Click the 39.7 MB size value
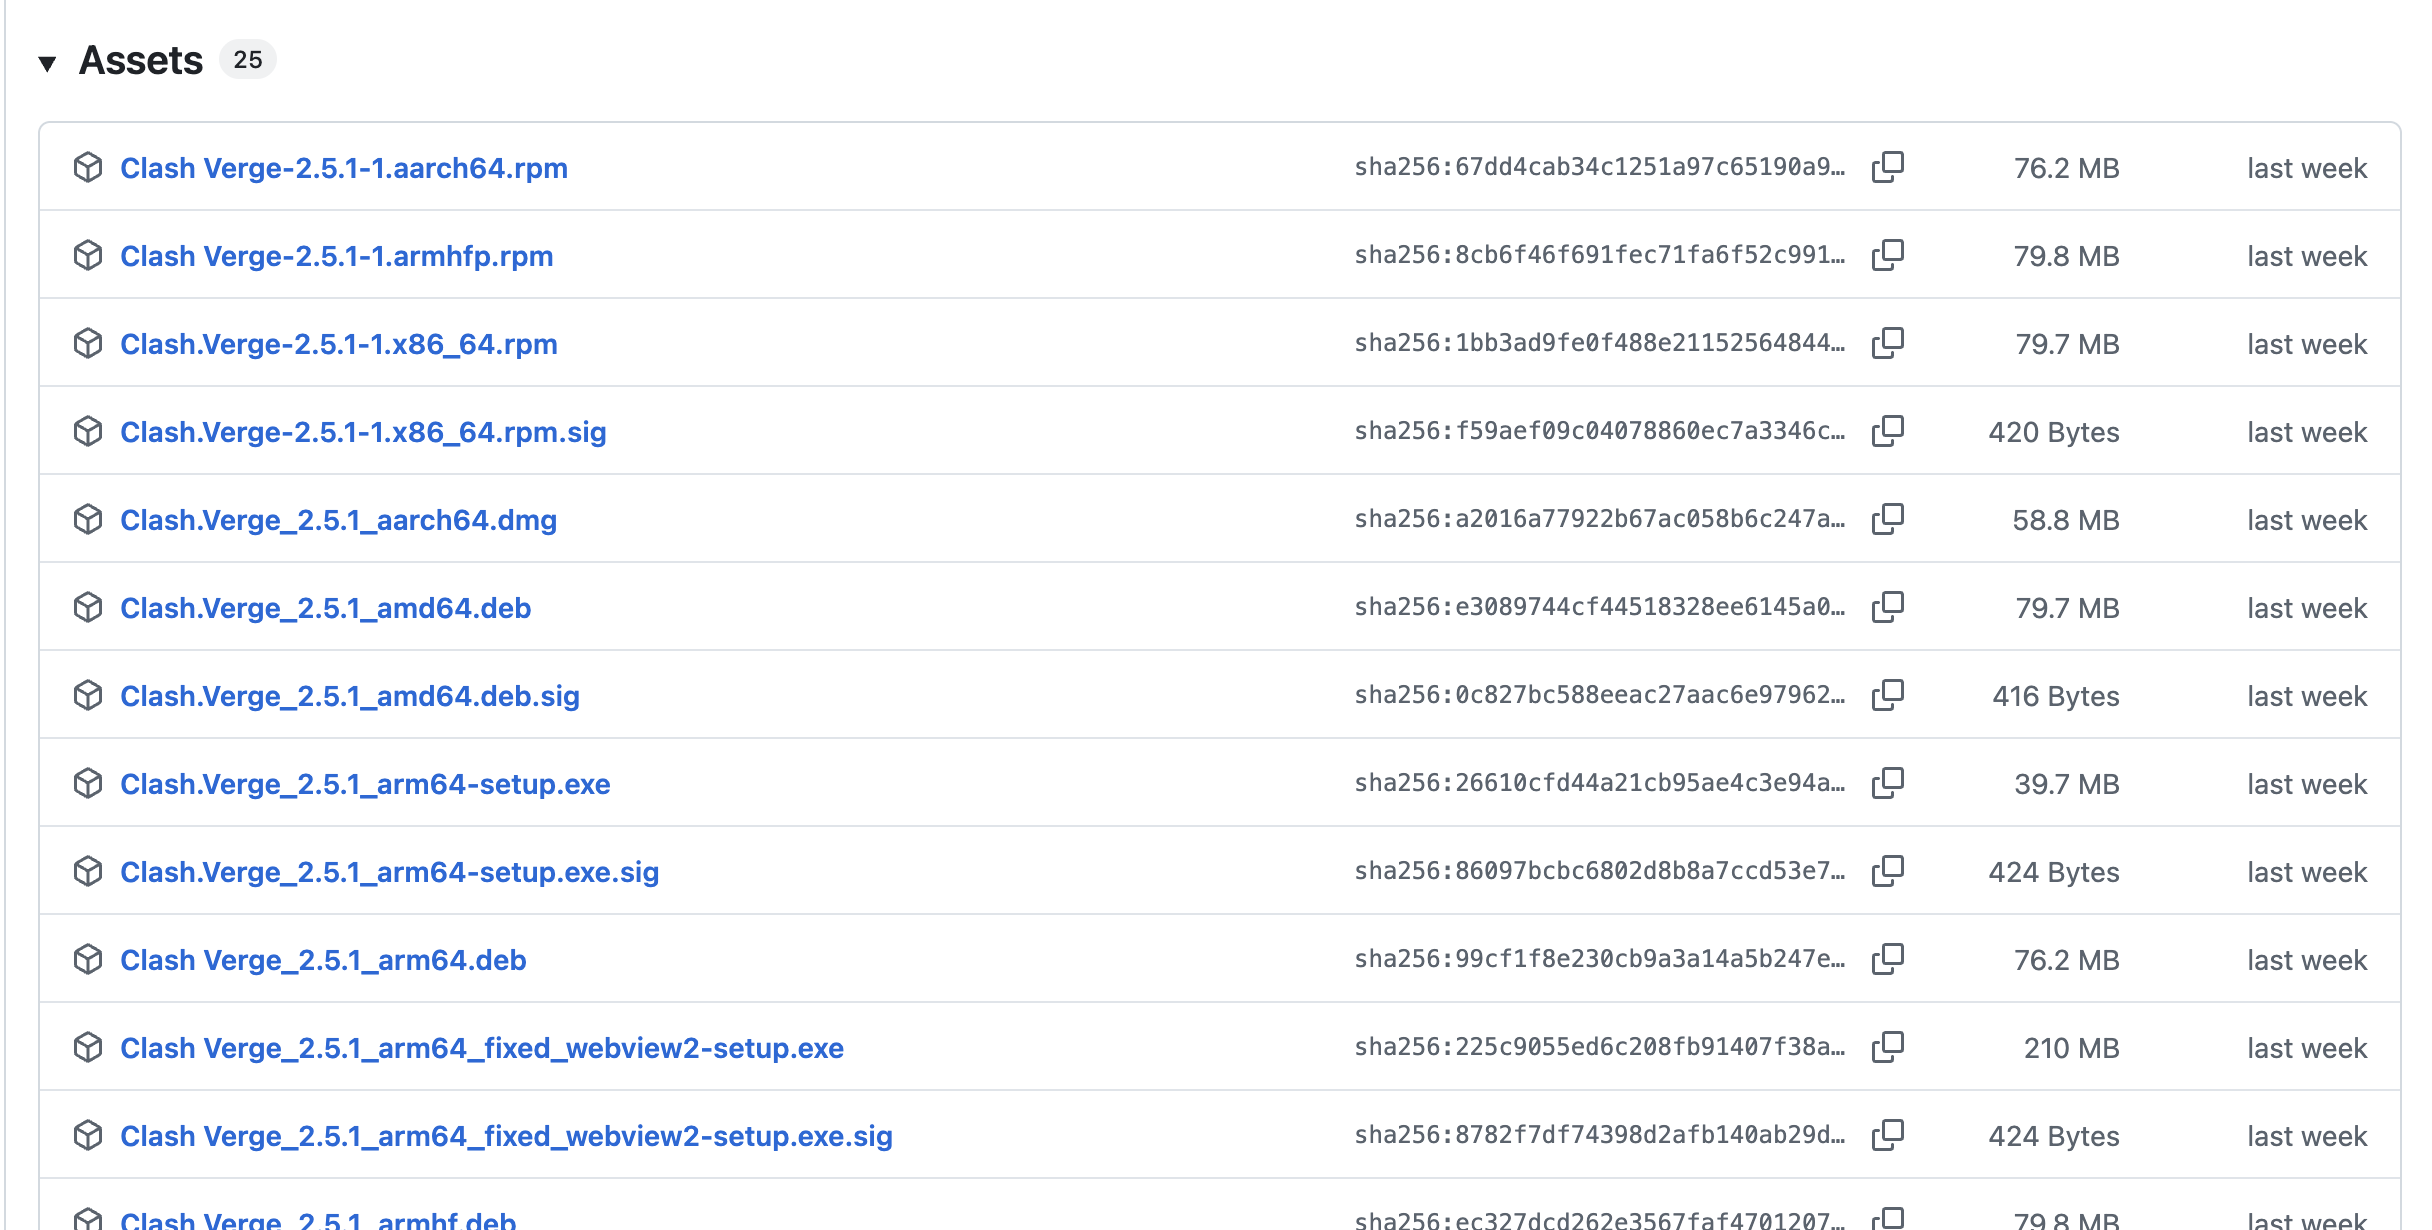 coord(2067,784)
